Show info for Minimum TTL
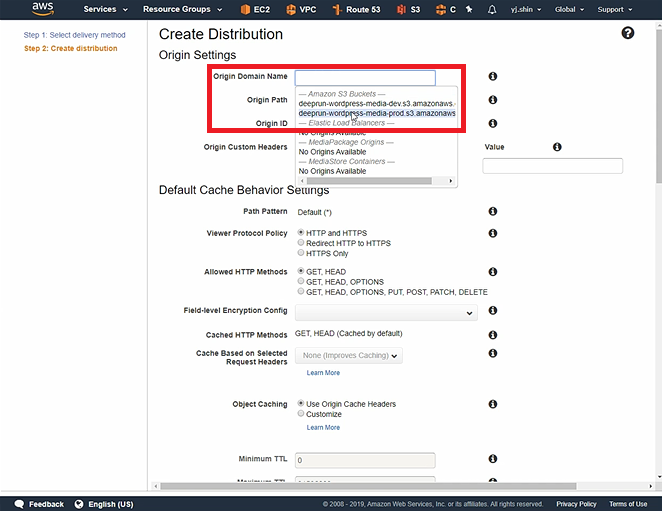This screenshot has height=512, width=662. coord(492,459)
